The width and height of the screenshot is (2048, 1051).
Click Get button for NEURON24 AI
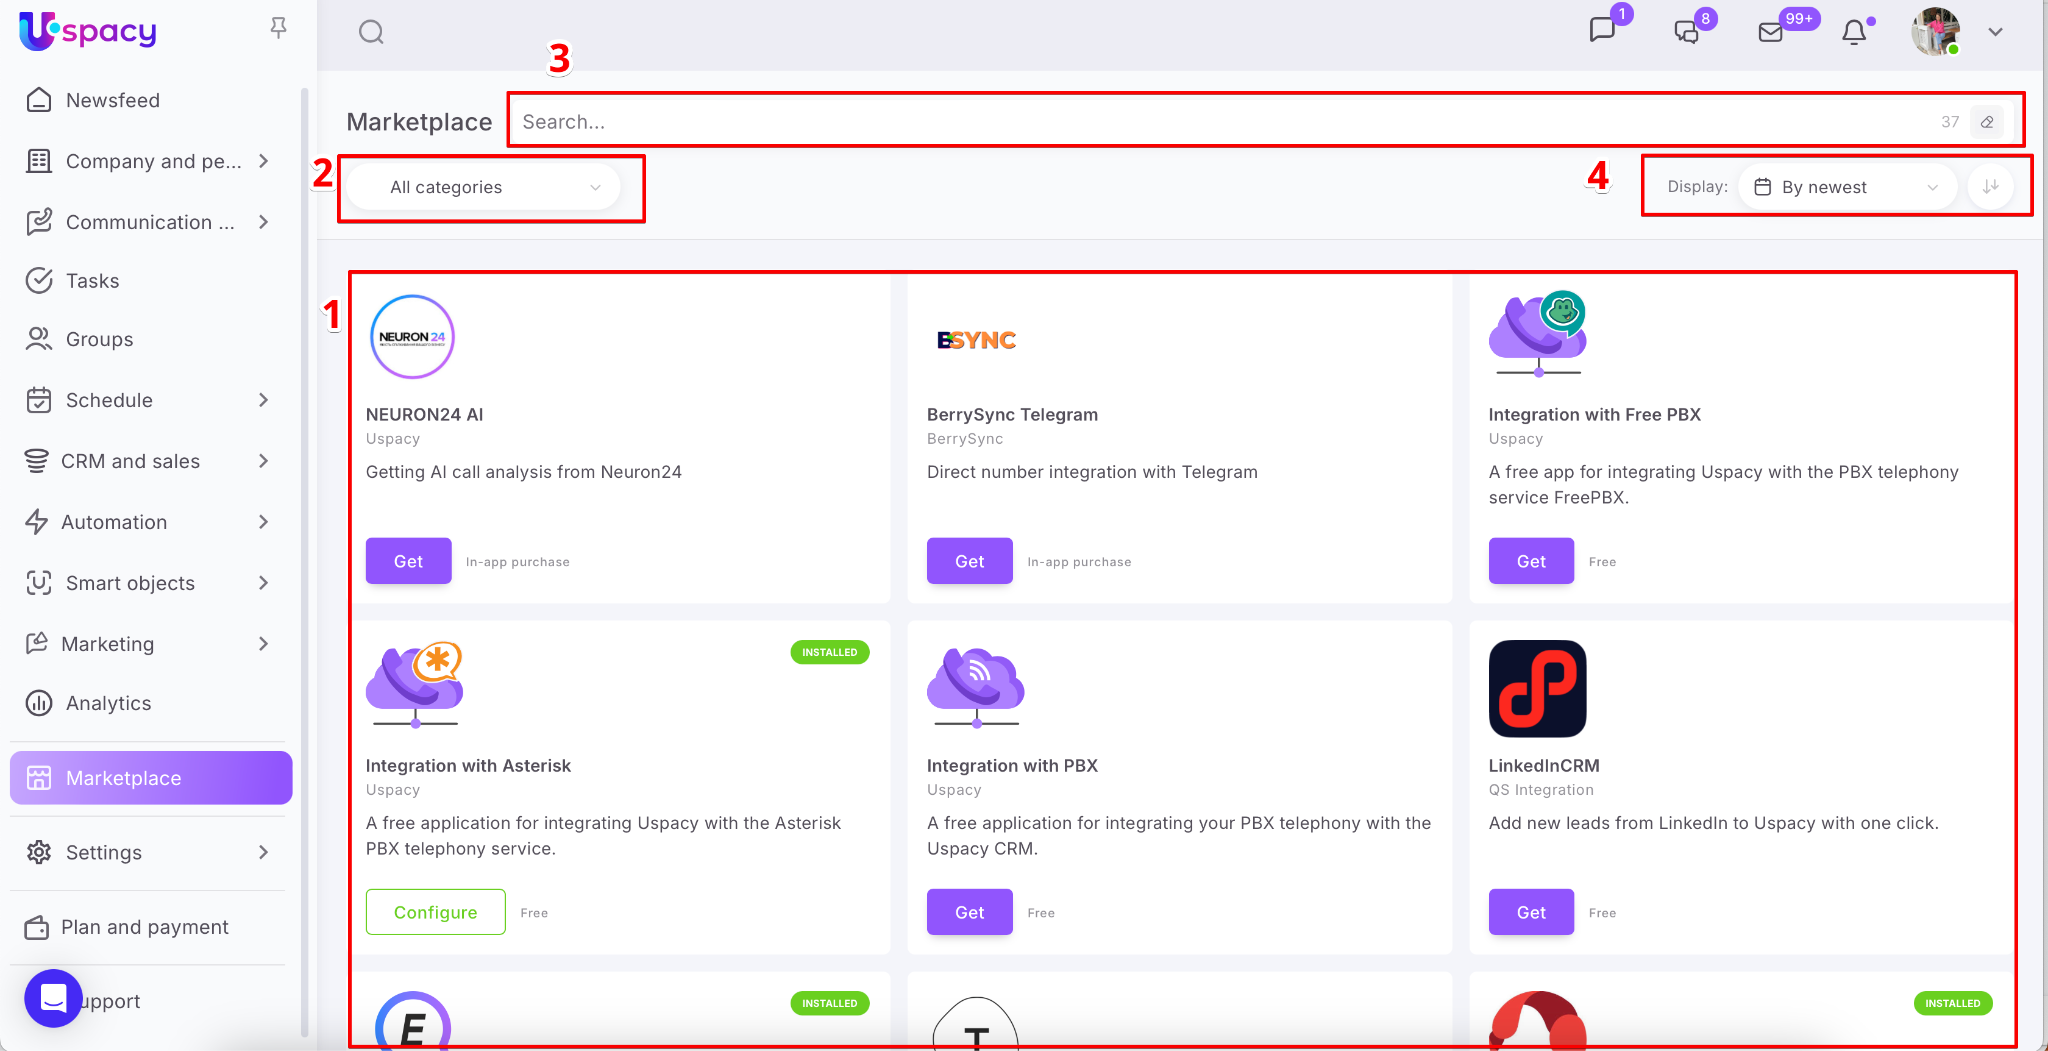point(408,561)
